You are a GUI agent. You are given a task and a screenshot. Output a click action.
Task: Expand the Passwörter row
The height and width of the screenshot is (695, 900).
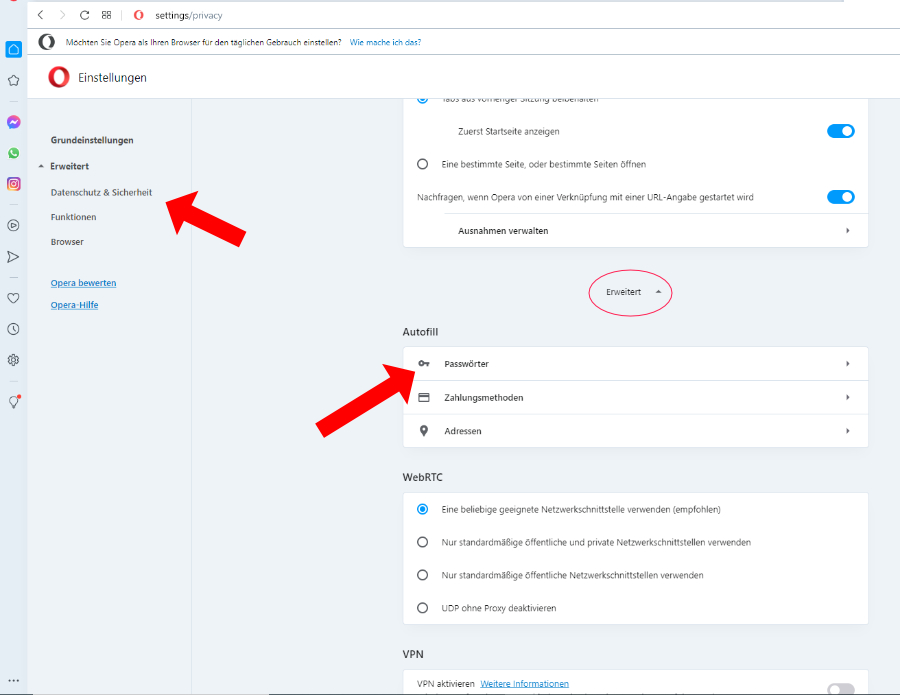pyautogui.click(x=634, y=364)
